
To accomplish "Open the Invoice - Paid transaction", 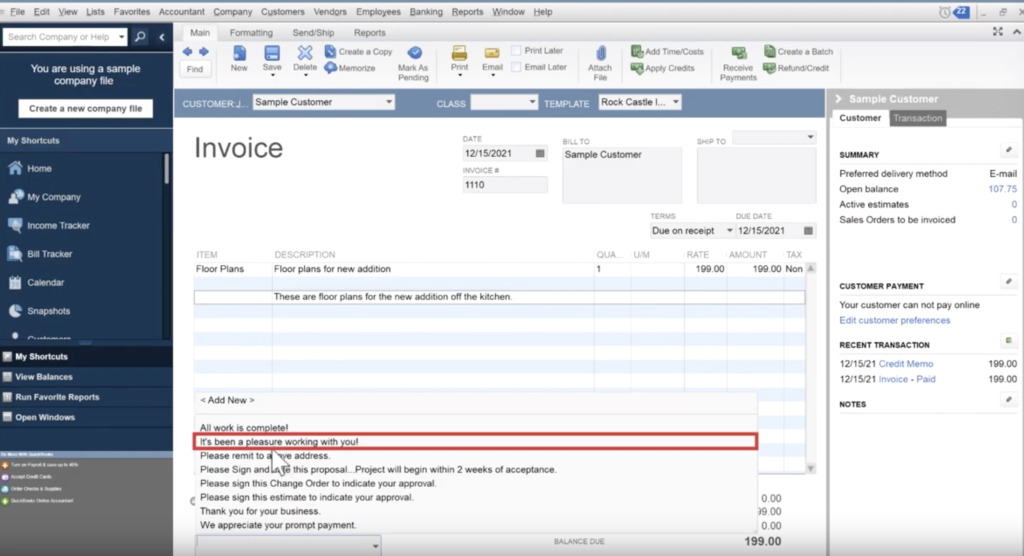I will pyautogui.click(x=907, y=379).
